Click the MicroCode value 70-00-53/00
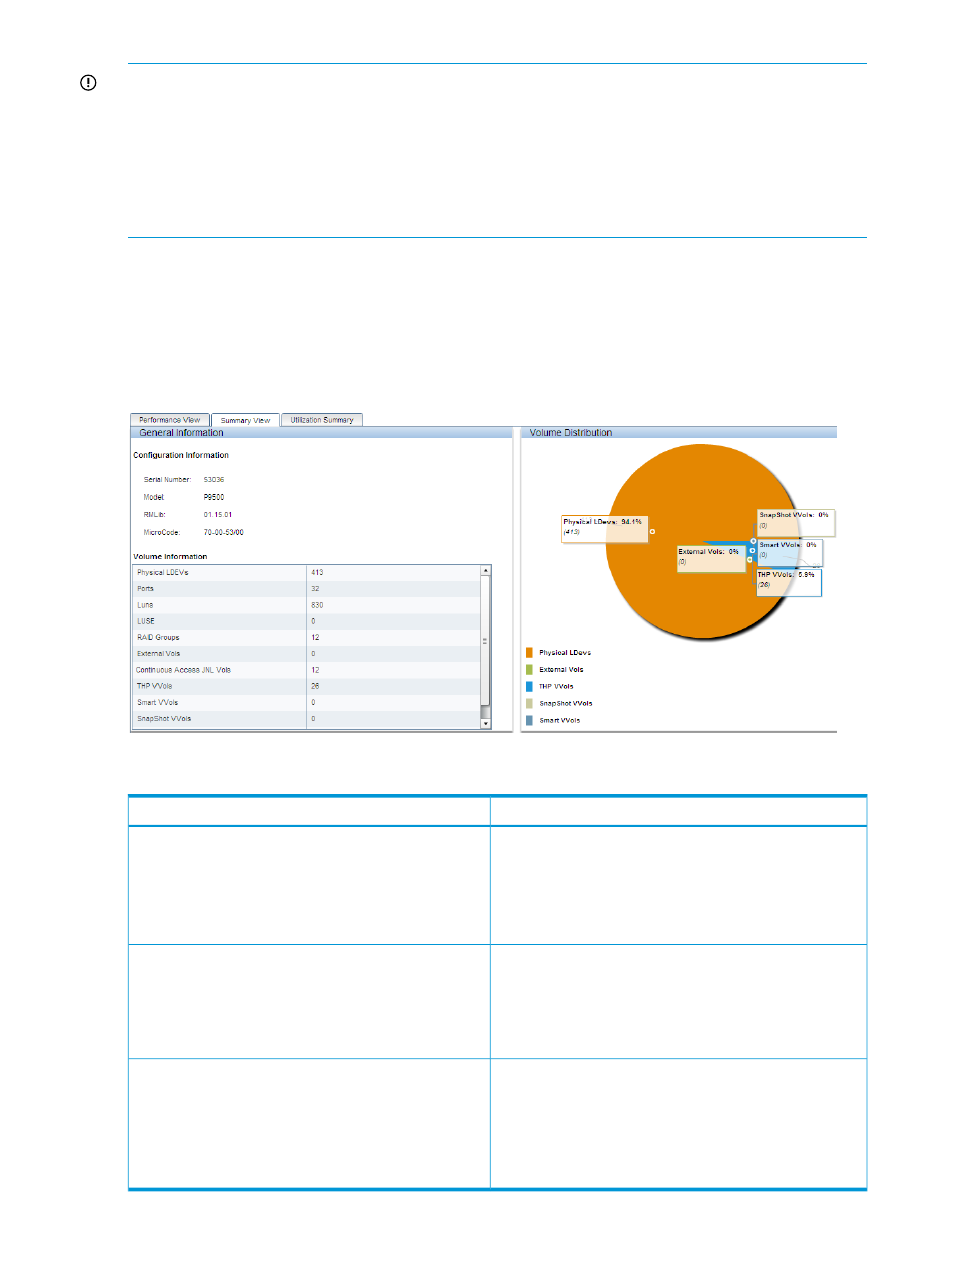This screenshot has width=954, height=1270. pos(224,533)
